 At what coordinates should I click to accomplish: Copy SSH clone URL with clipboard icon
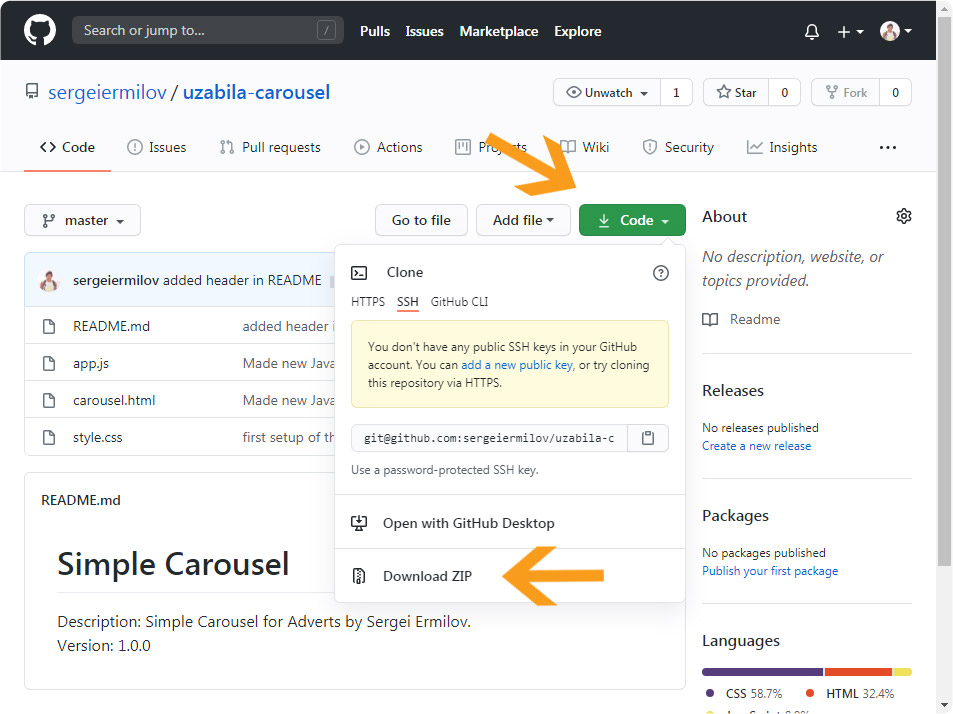[x=648, y=438]
